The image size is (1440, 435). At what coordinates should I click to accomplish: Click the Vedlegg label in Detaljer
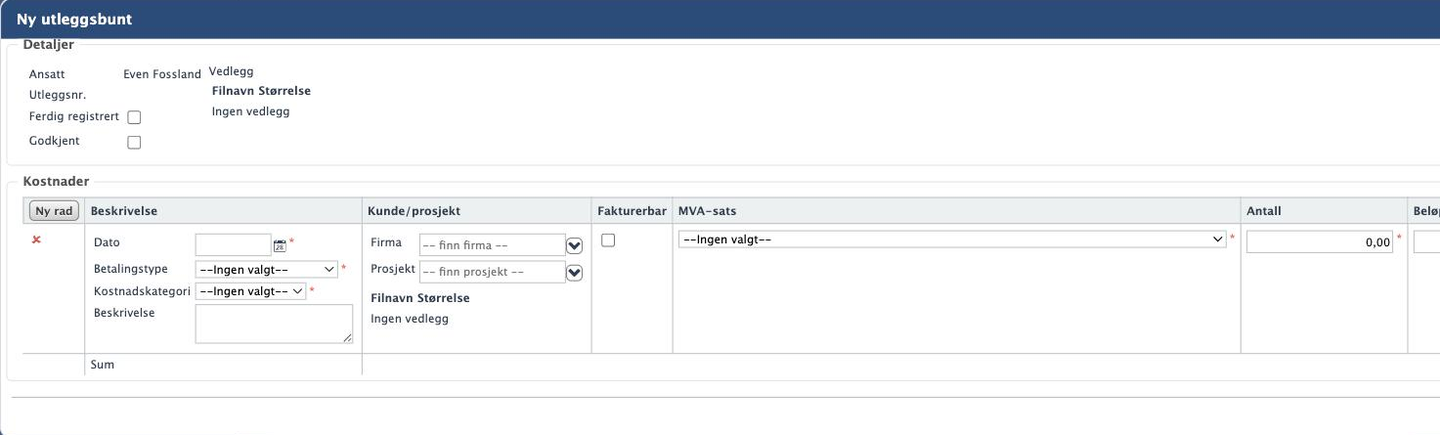[231, 71]
